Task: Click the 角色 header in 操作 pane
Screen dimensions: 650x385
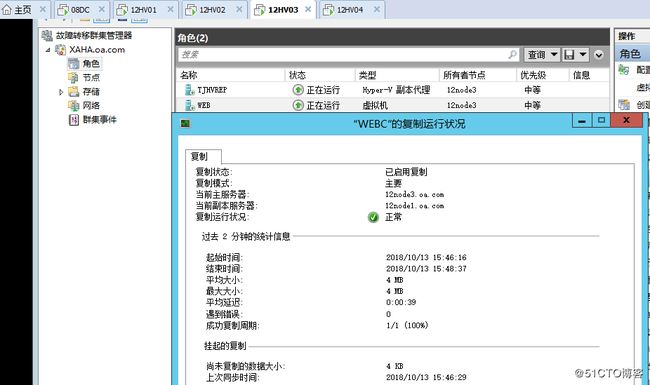Action: click(632, 54)
